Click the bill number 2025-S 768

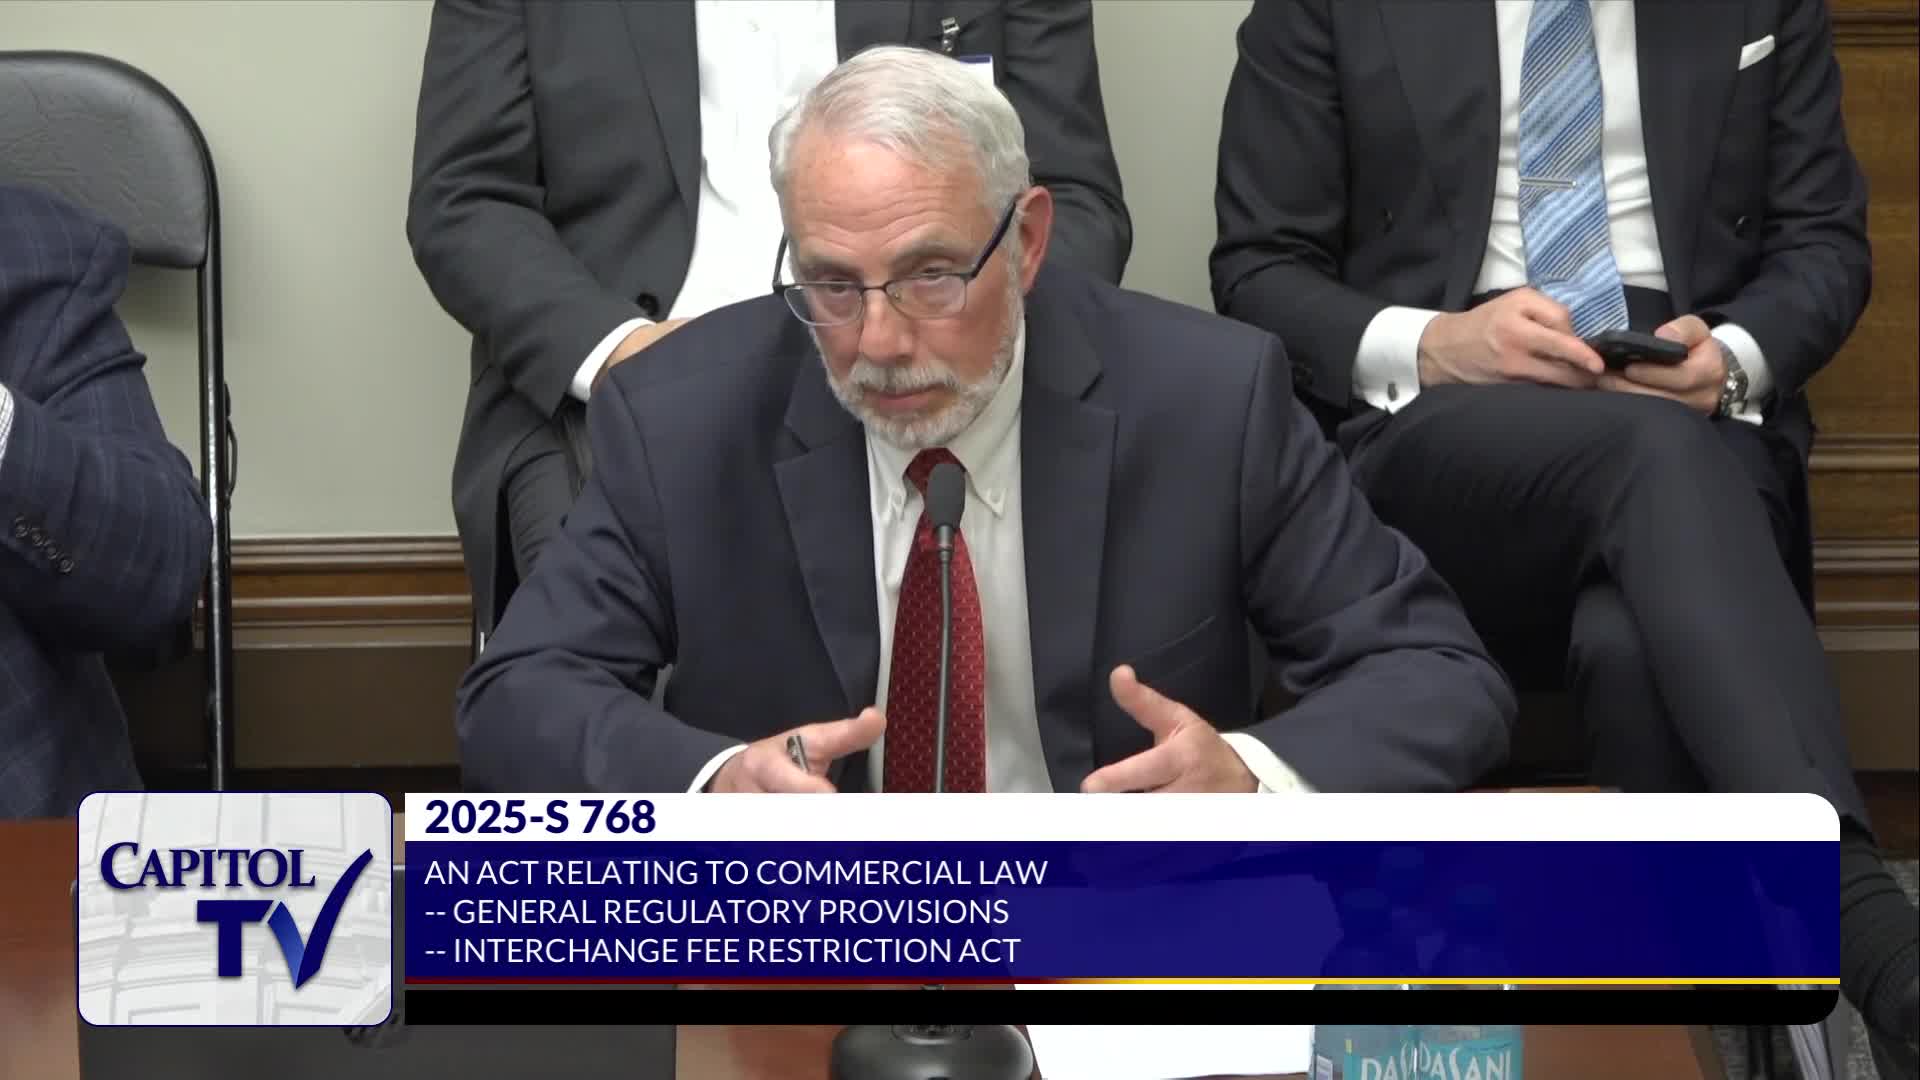(x=540, y=818)
